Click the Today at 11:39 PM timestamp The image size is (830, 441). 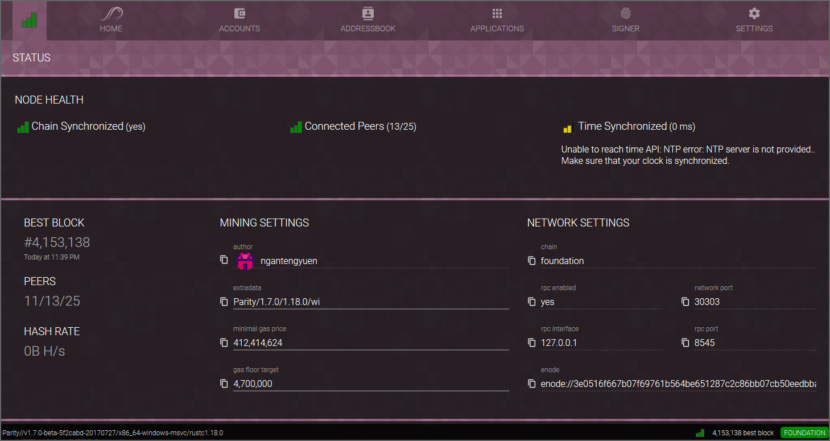(x=51, y=257)
